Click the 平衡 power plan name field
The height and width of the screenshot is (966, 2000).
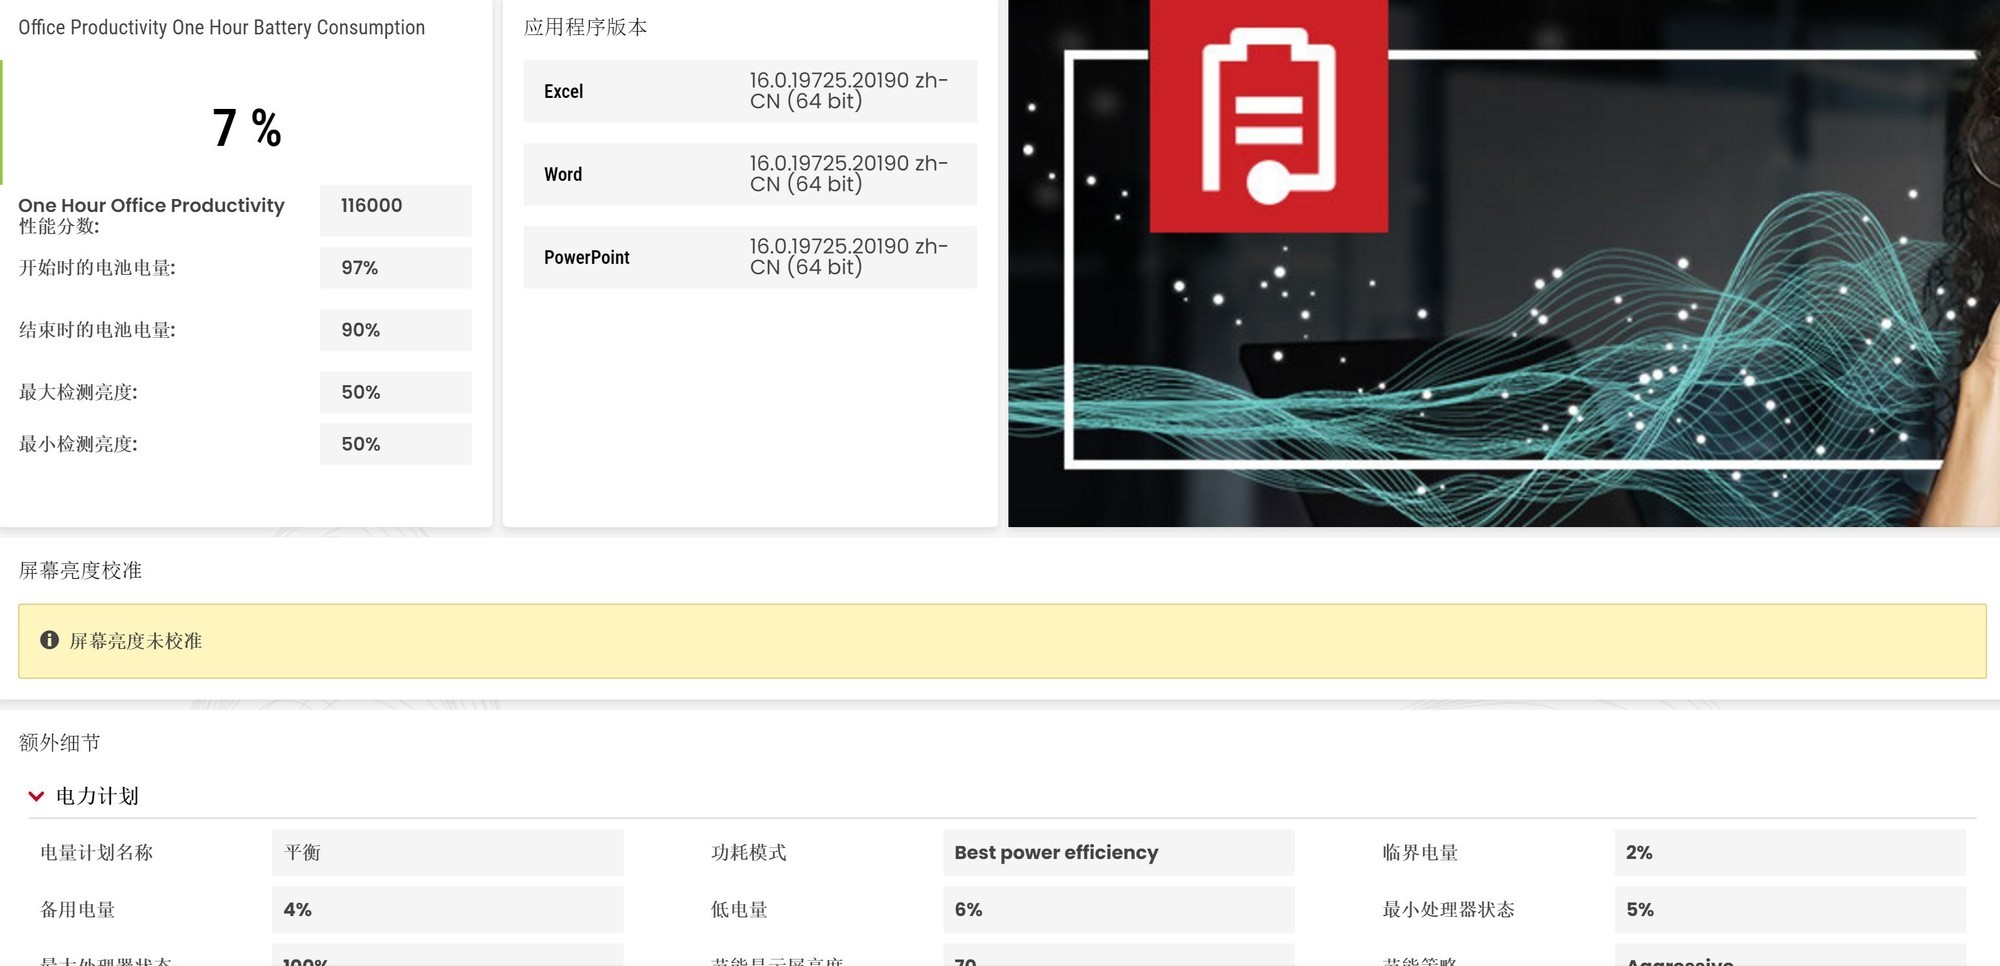(x=447, y=852)
